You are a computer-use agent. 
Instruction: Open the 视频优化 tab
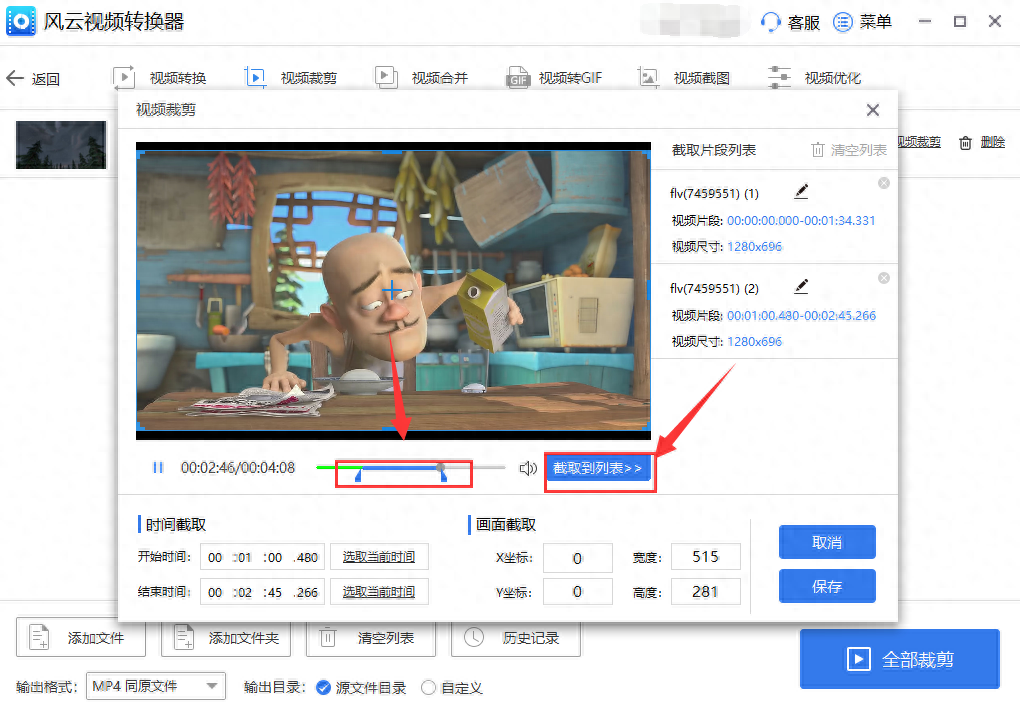[814, 78]
